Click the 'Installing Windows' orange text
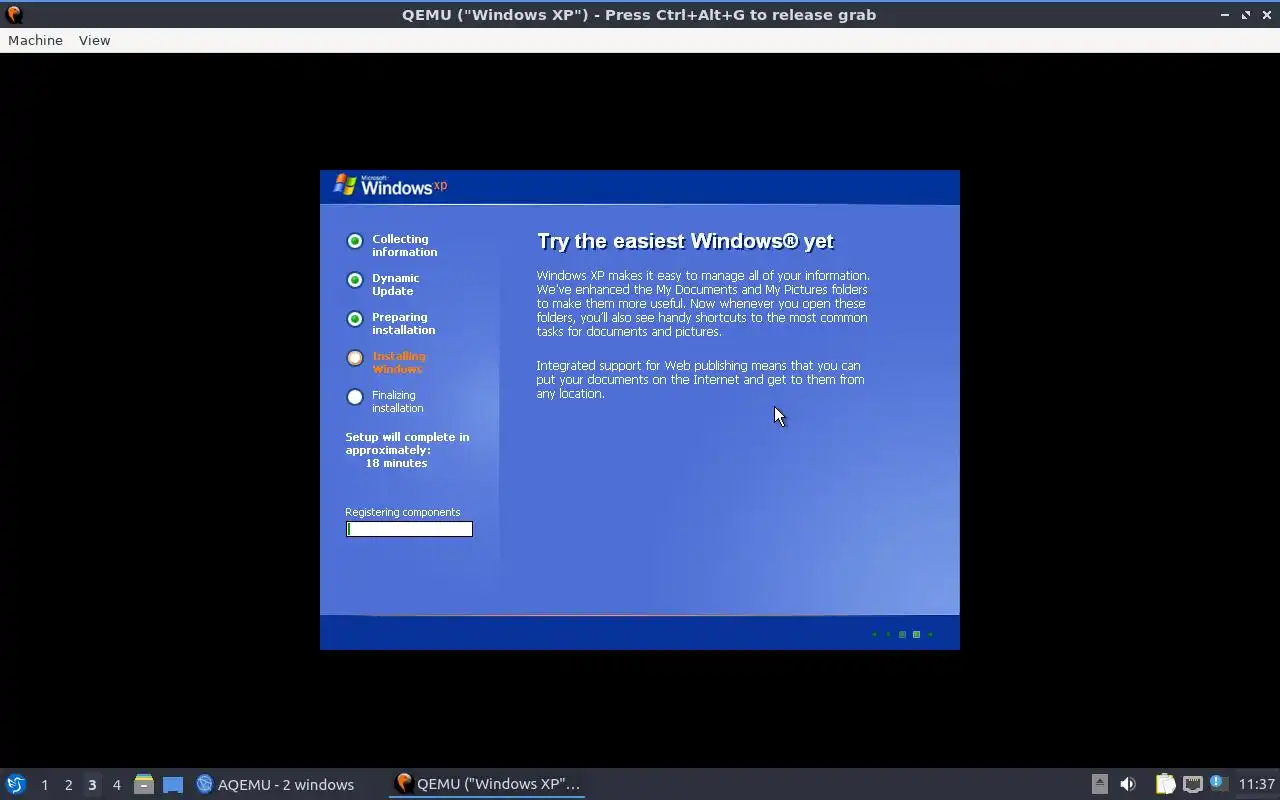This screenshot has height=800, width=1280. (399, 362)
